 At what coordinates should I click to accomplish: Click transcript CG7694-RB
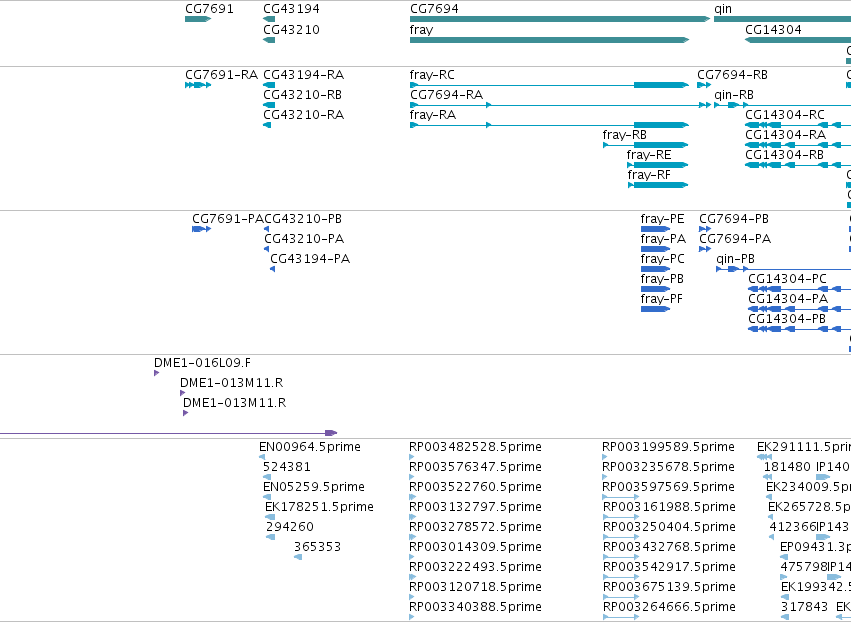[x=733, y=75]
